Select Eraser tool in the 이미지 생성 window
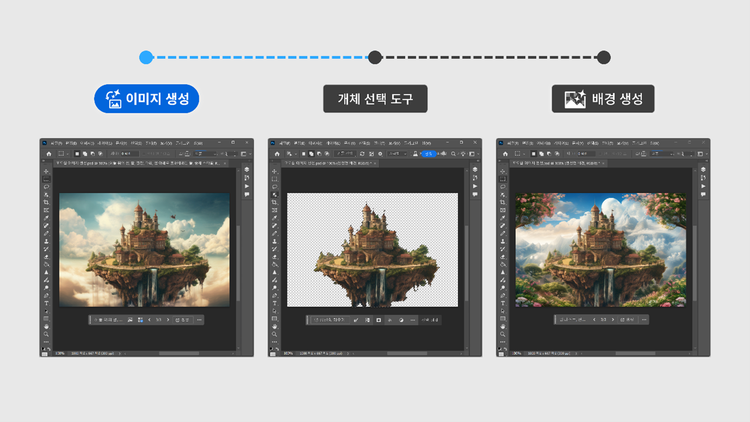Screen dimensions: 750x422 point(46,257)
